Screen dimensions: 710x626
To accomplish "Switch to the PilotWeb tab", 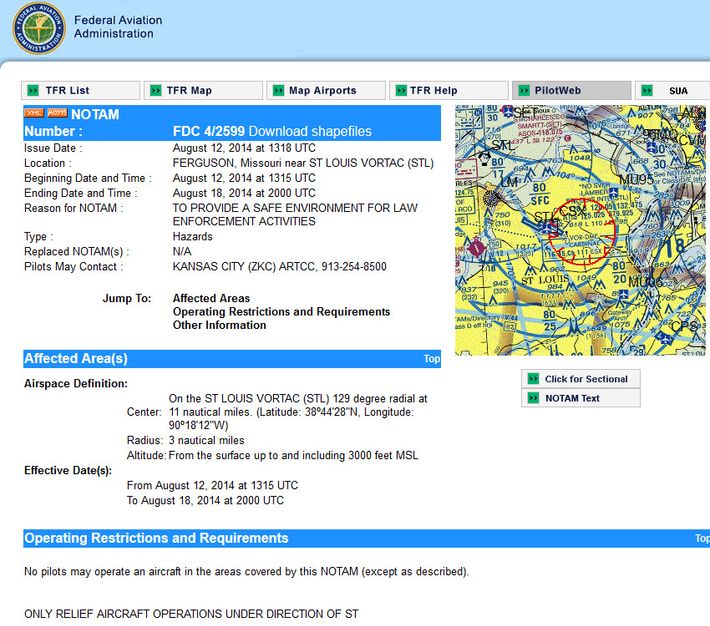I will point(571,91).
